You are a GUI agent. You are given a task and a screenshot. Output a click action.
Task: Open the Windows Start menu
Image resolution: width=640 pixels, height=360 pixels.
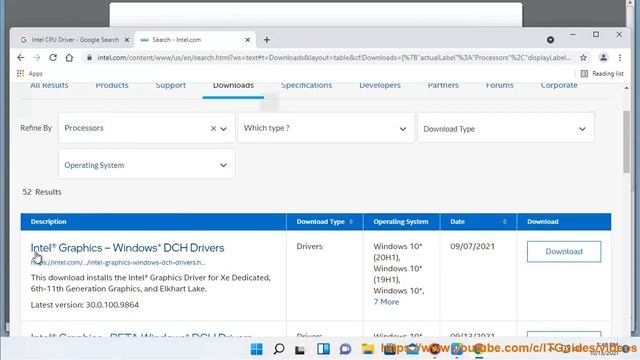pos(256,349)
